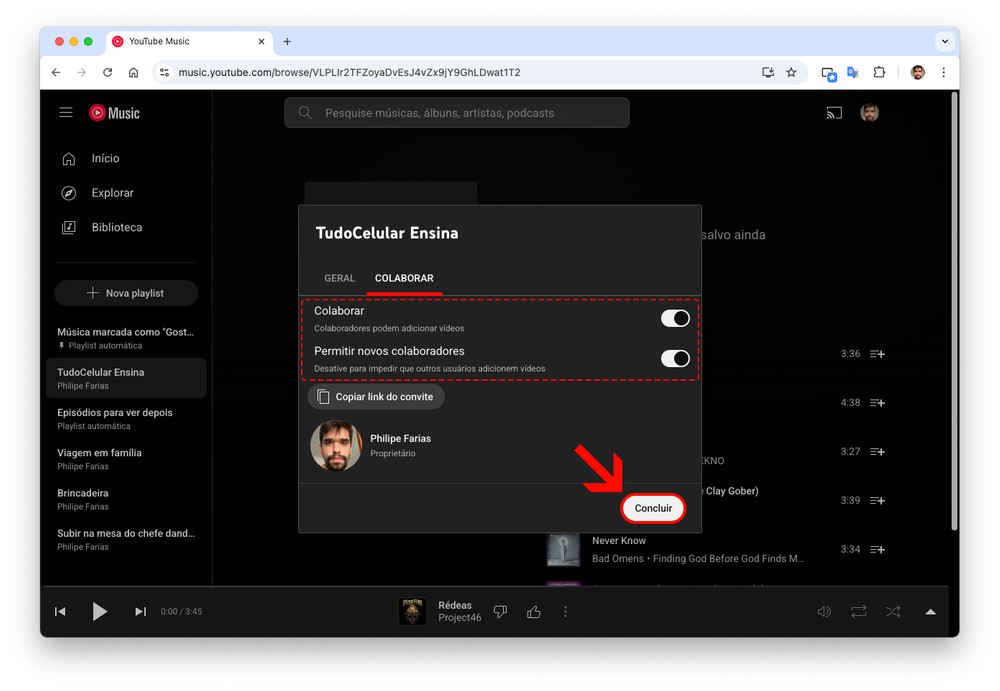The height and width of the screenshot is (691, 1000).
Task: Open Explorar in the sidebar
Action: 112,193
